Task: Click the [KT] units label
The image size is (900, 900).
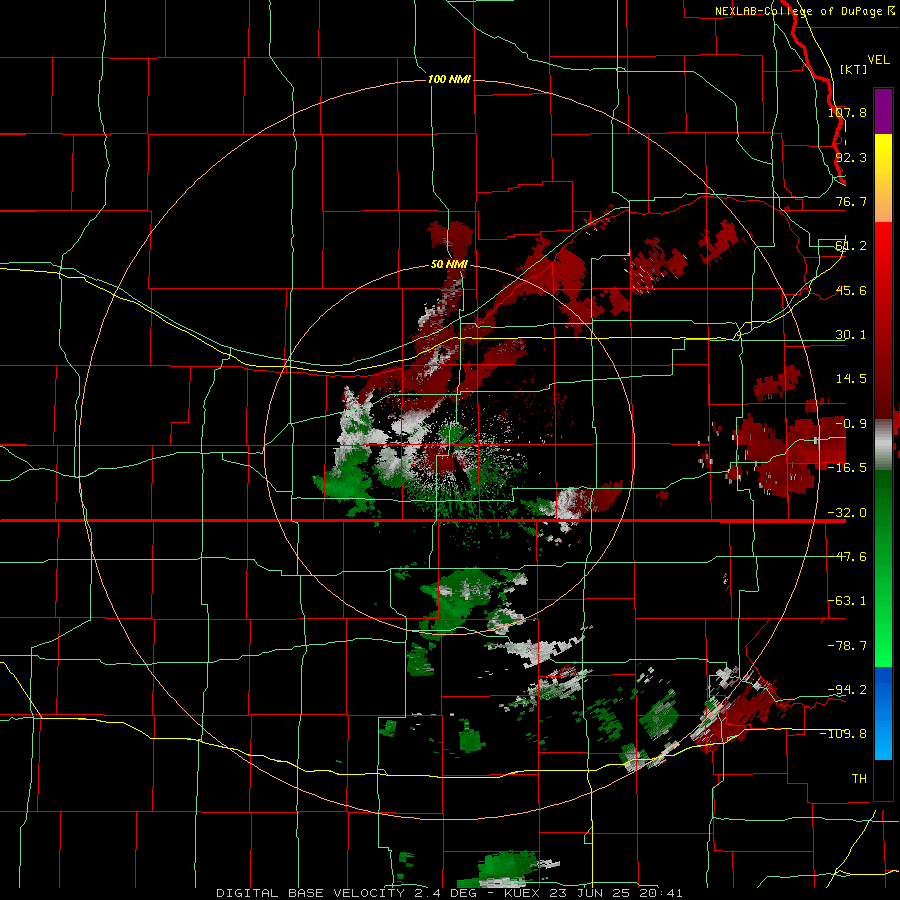Action: [x=854, y=69]
